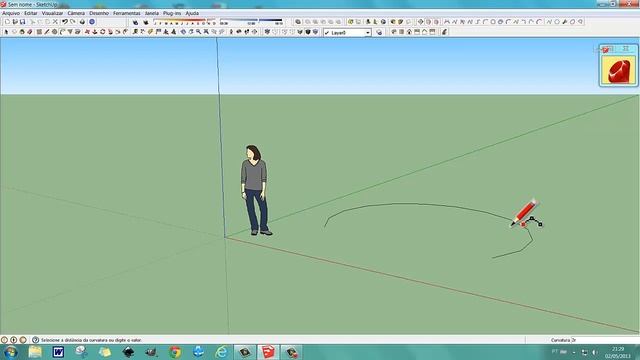This screenshot has width=640, height=360.
Task: Click the Undo arrow icon
Action: click(x=65, y=22)
